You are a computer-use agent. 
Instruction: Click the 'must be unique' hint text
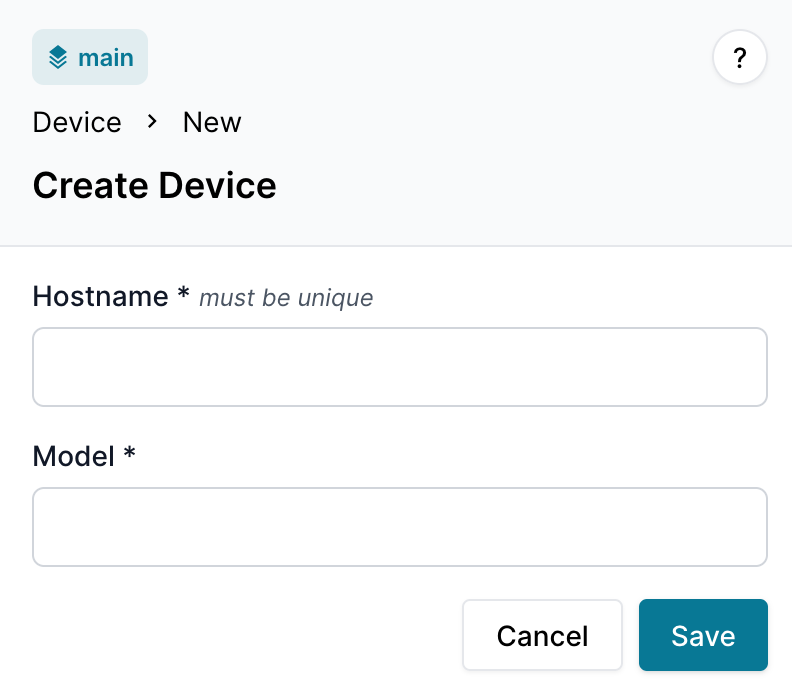(286, 298)
